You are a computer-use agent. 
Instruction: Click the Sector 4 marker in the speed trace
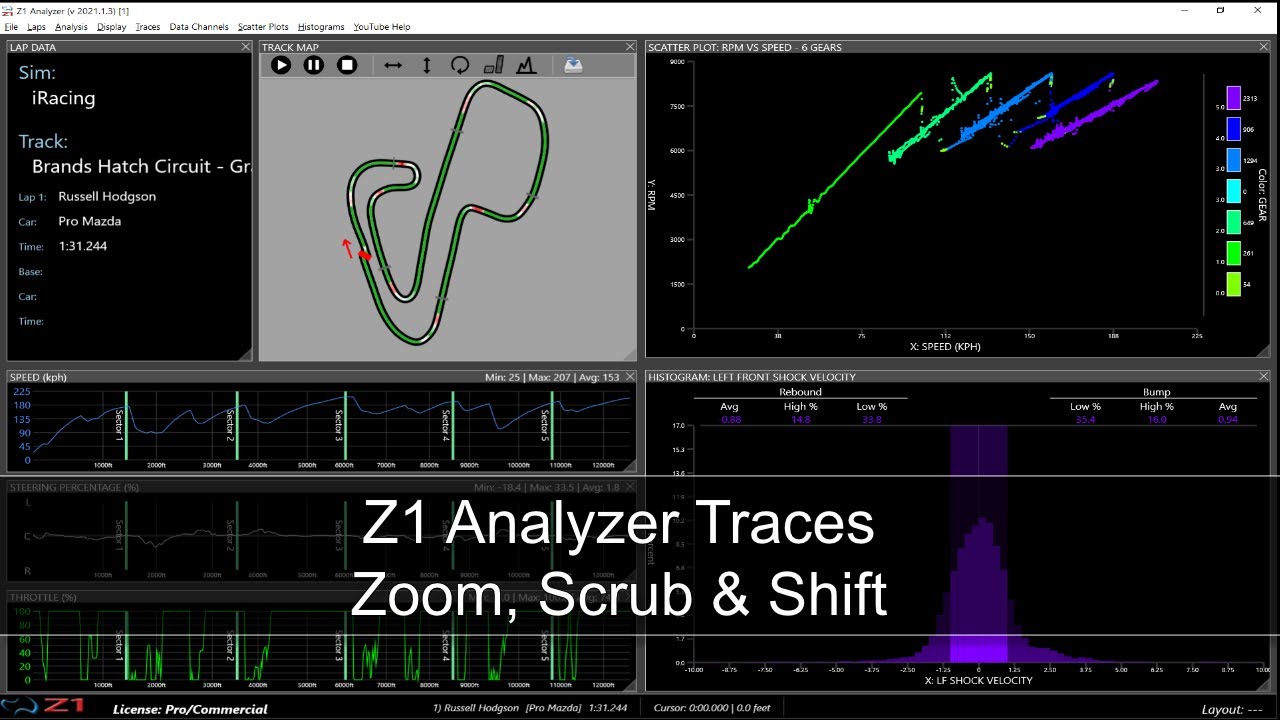(453, 425)
